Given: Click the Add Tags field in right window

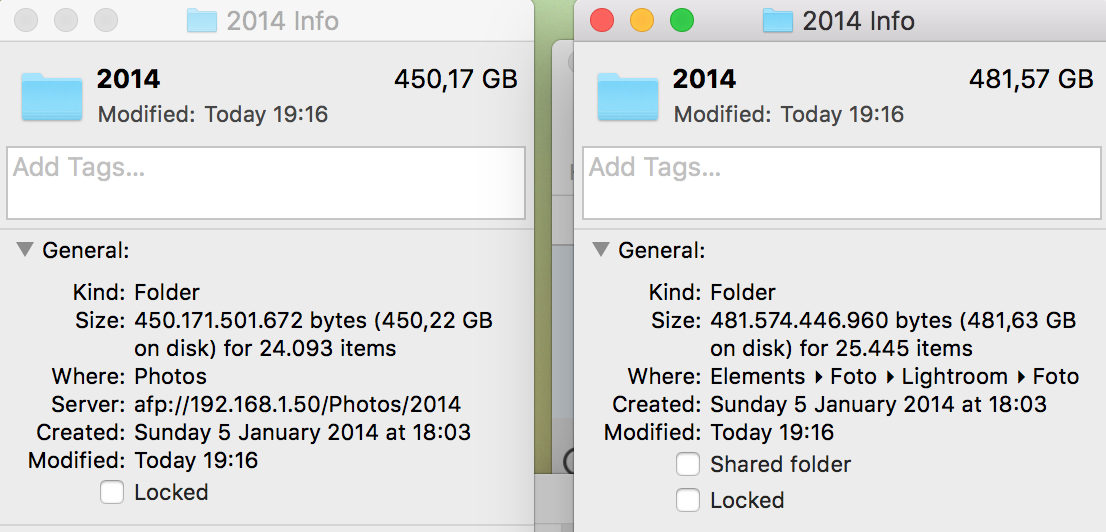Looking at the screenshot, I should (841, 183).
